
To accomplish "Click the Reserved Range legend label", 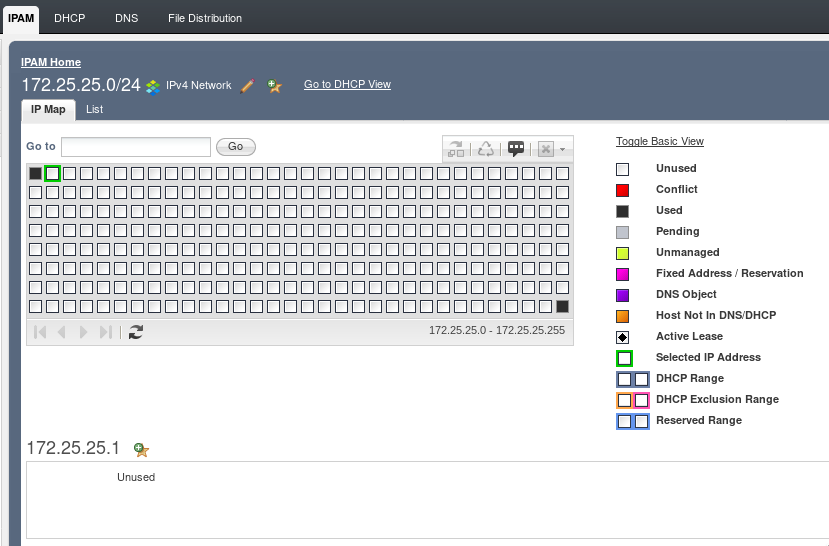I will point(699,420).
